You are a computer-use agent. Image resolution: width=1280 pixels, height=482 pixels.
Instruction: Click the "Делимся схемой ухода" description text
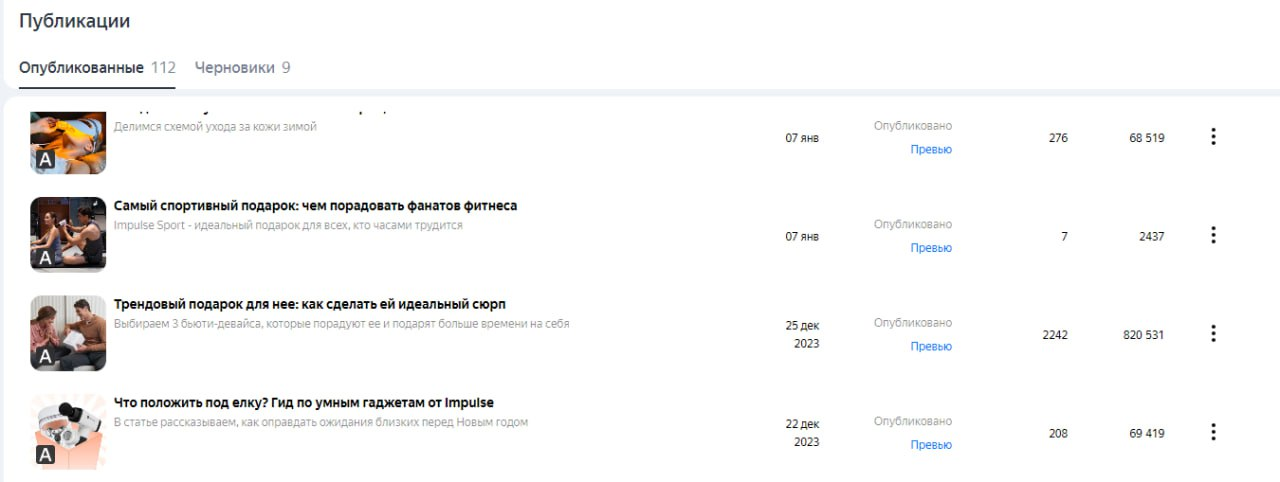(215, 127)
